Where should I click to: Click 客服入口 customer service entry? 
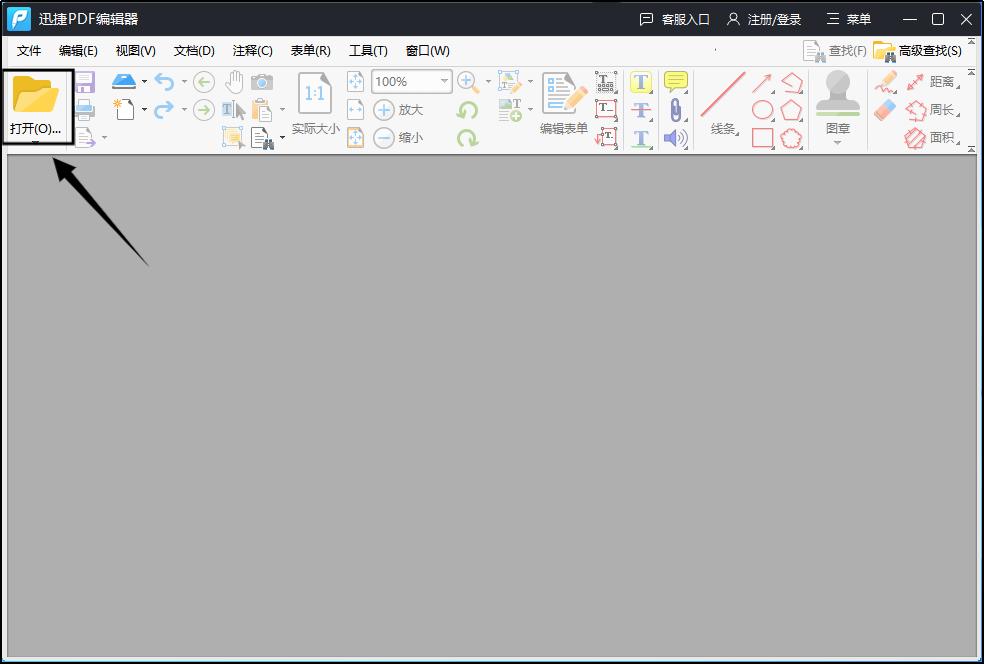(684, 18)
